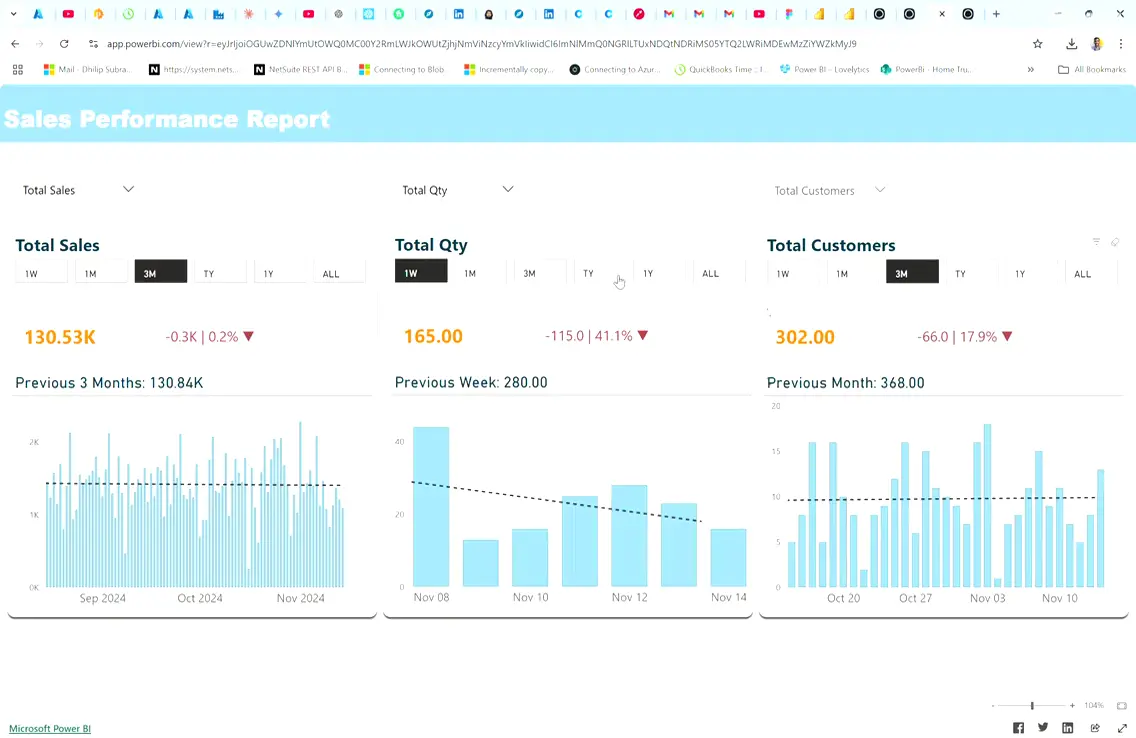Click the clear selections eraser icon
The image size is (1136, 738).
(x=1115, y=242)
